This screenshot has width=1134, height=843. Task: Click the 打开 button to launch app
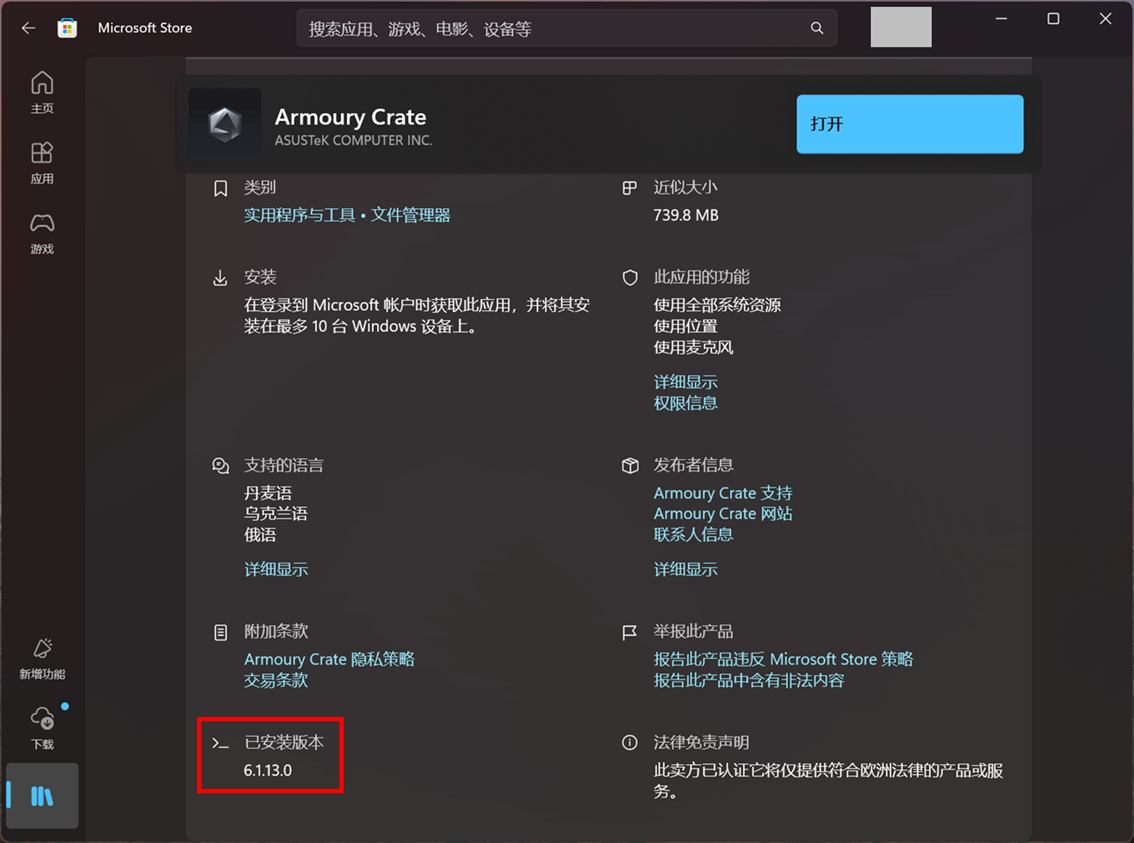click(x=910, y=124)
